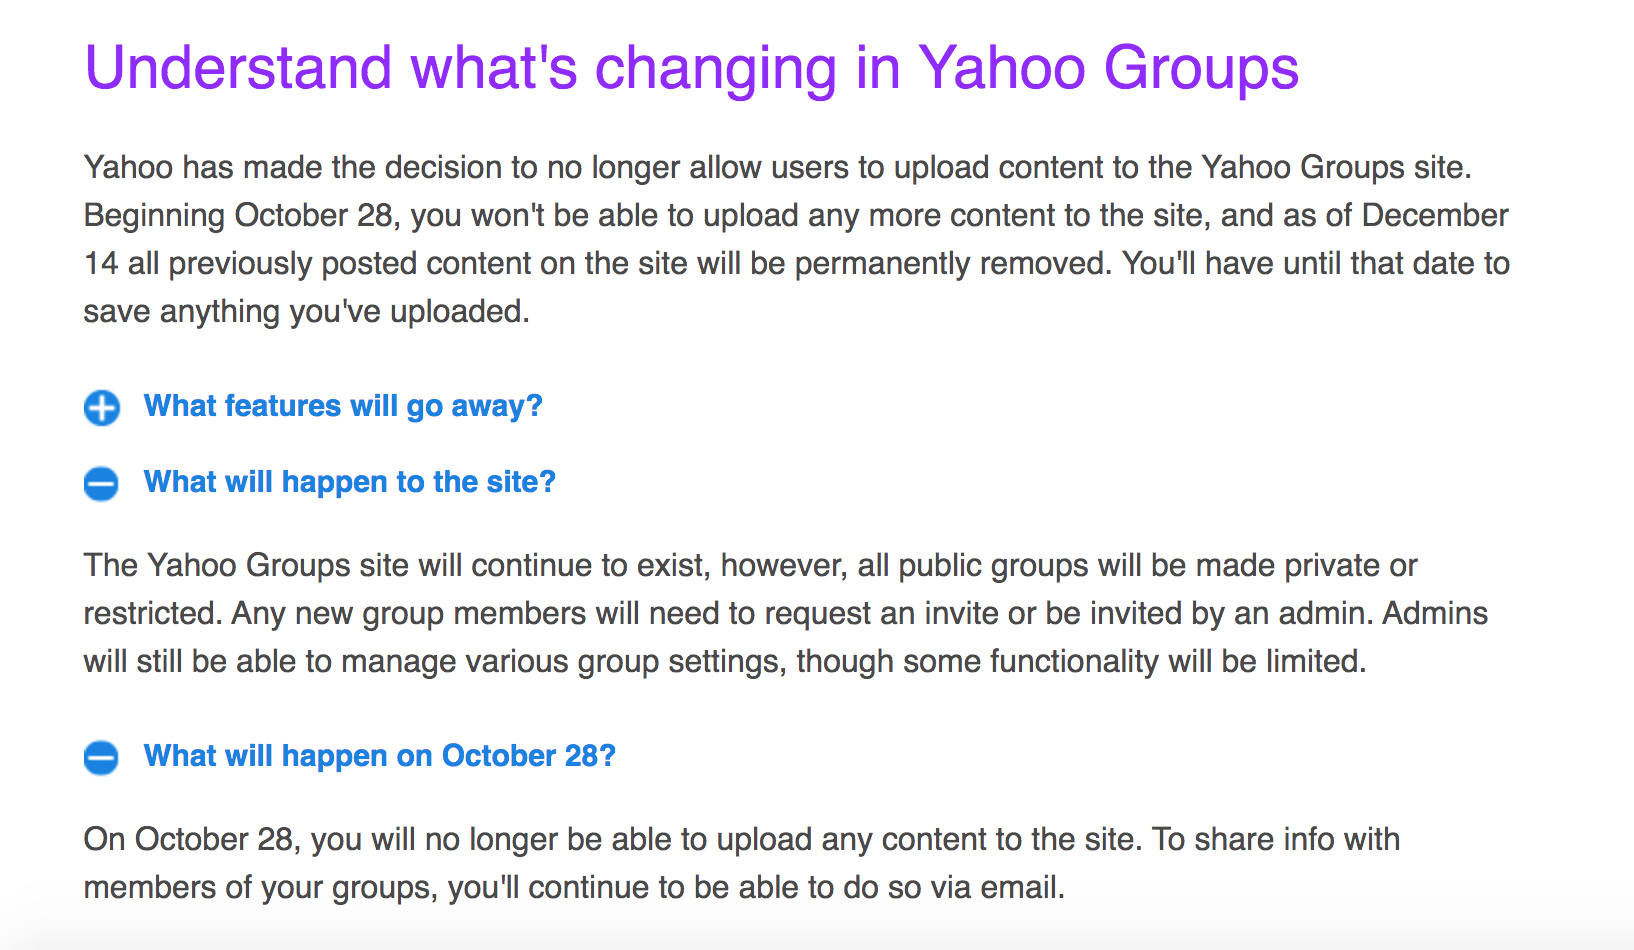Viewport: 1634px width, 950px height.
Task: Click "functionality will be limited" text
Action: (x=1177, y=661)
